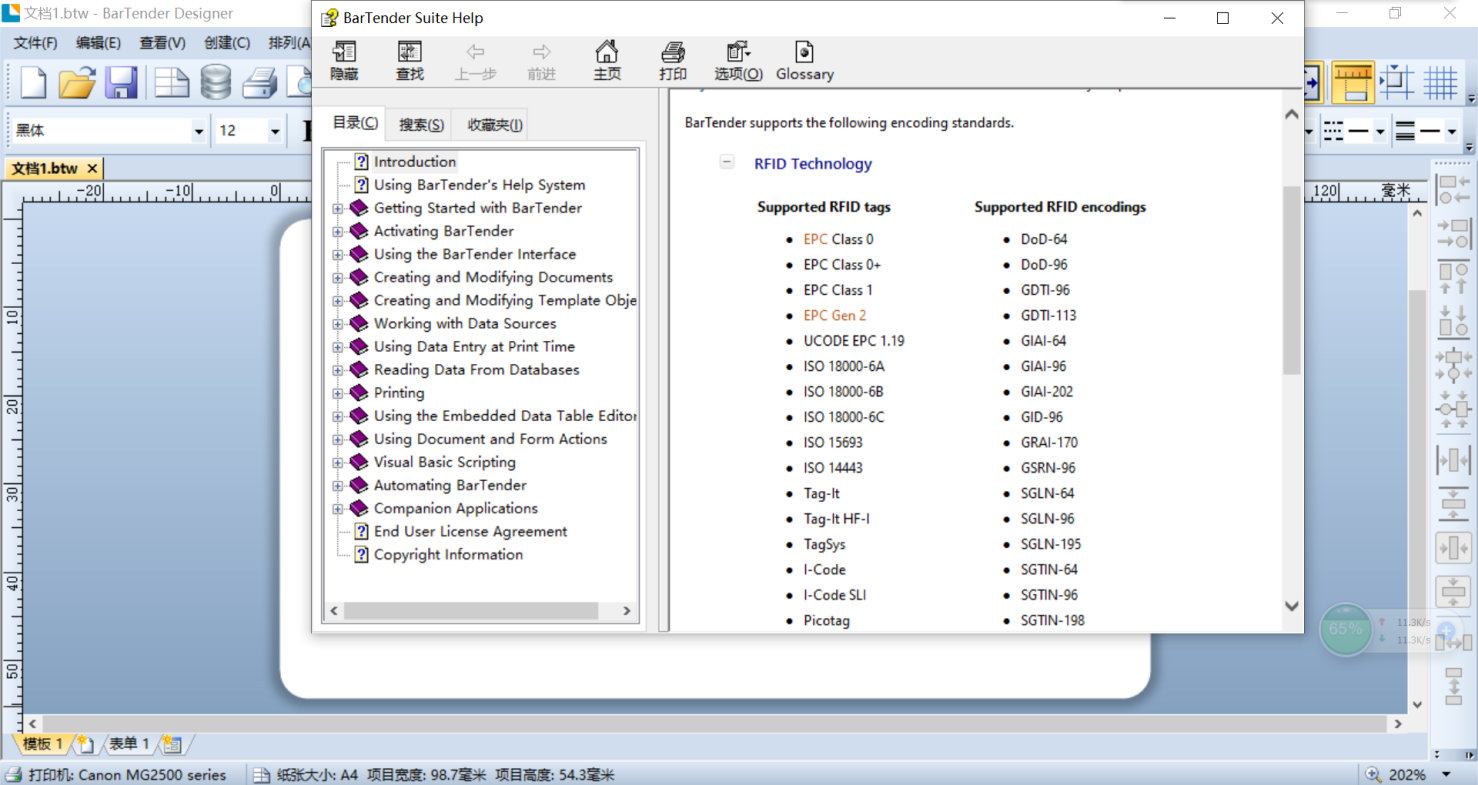
Task: Open the 黑体 font name dropdown
Action: tap(198, 131)
